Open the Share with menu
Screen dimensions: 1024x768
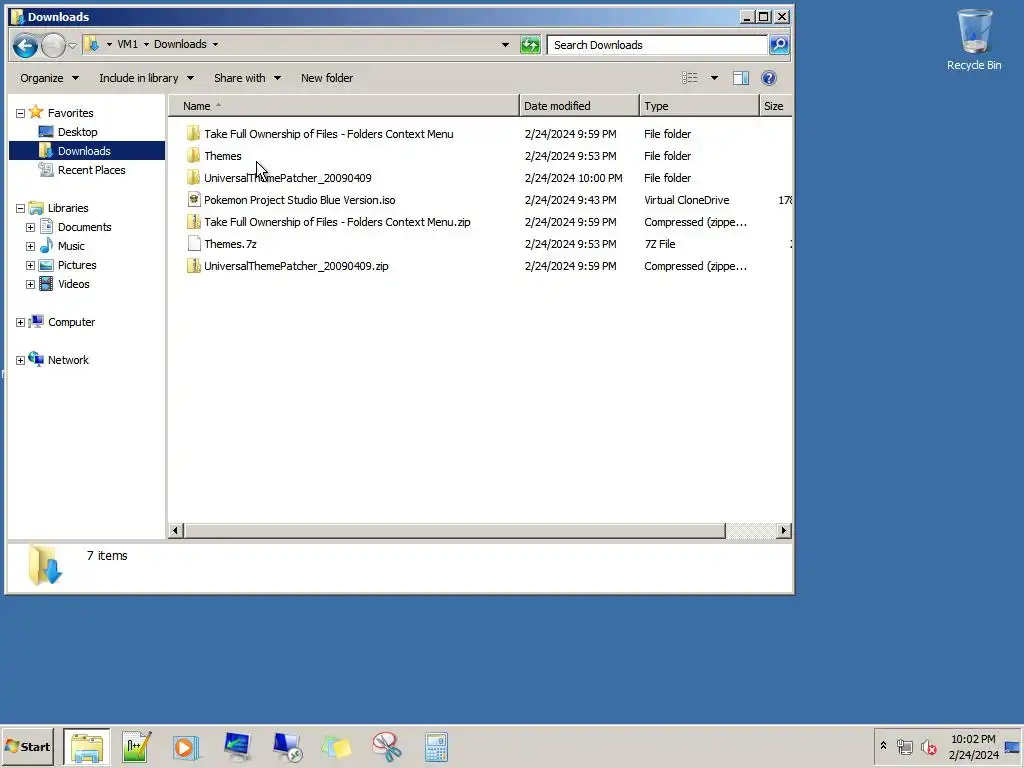pos(247,78)
